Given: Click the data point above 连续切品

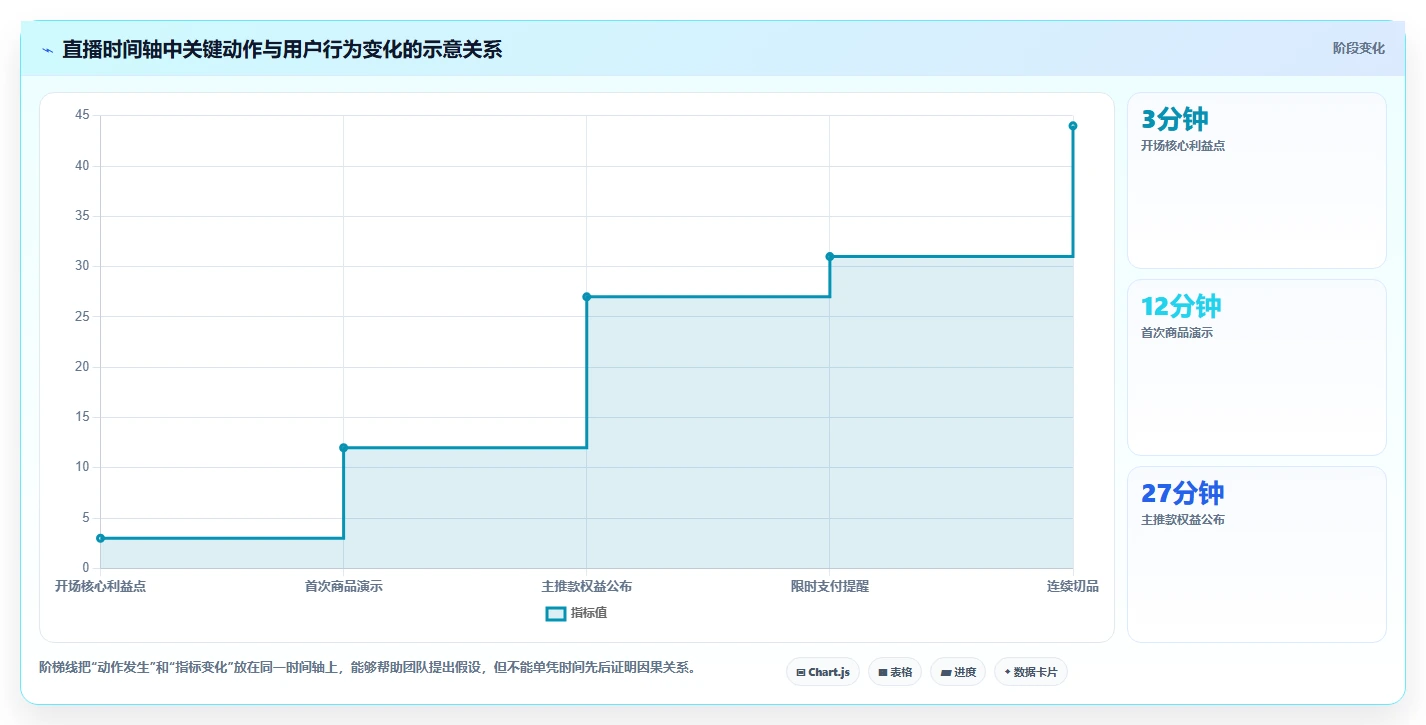Looking at the screenshot, I should point(1073,125).
